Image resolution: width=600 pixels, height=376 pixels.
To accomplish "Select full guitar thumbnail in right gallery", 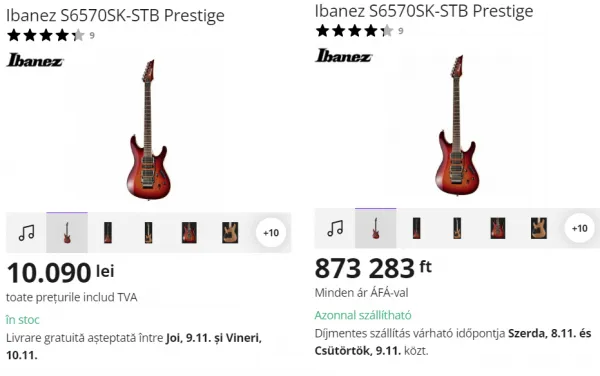I will 376,228.
